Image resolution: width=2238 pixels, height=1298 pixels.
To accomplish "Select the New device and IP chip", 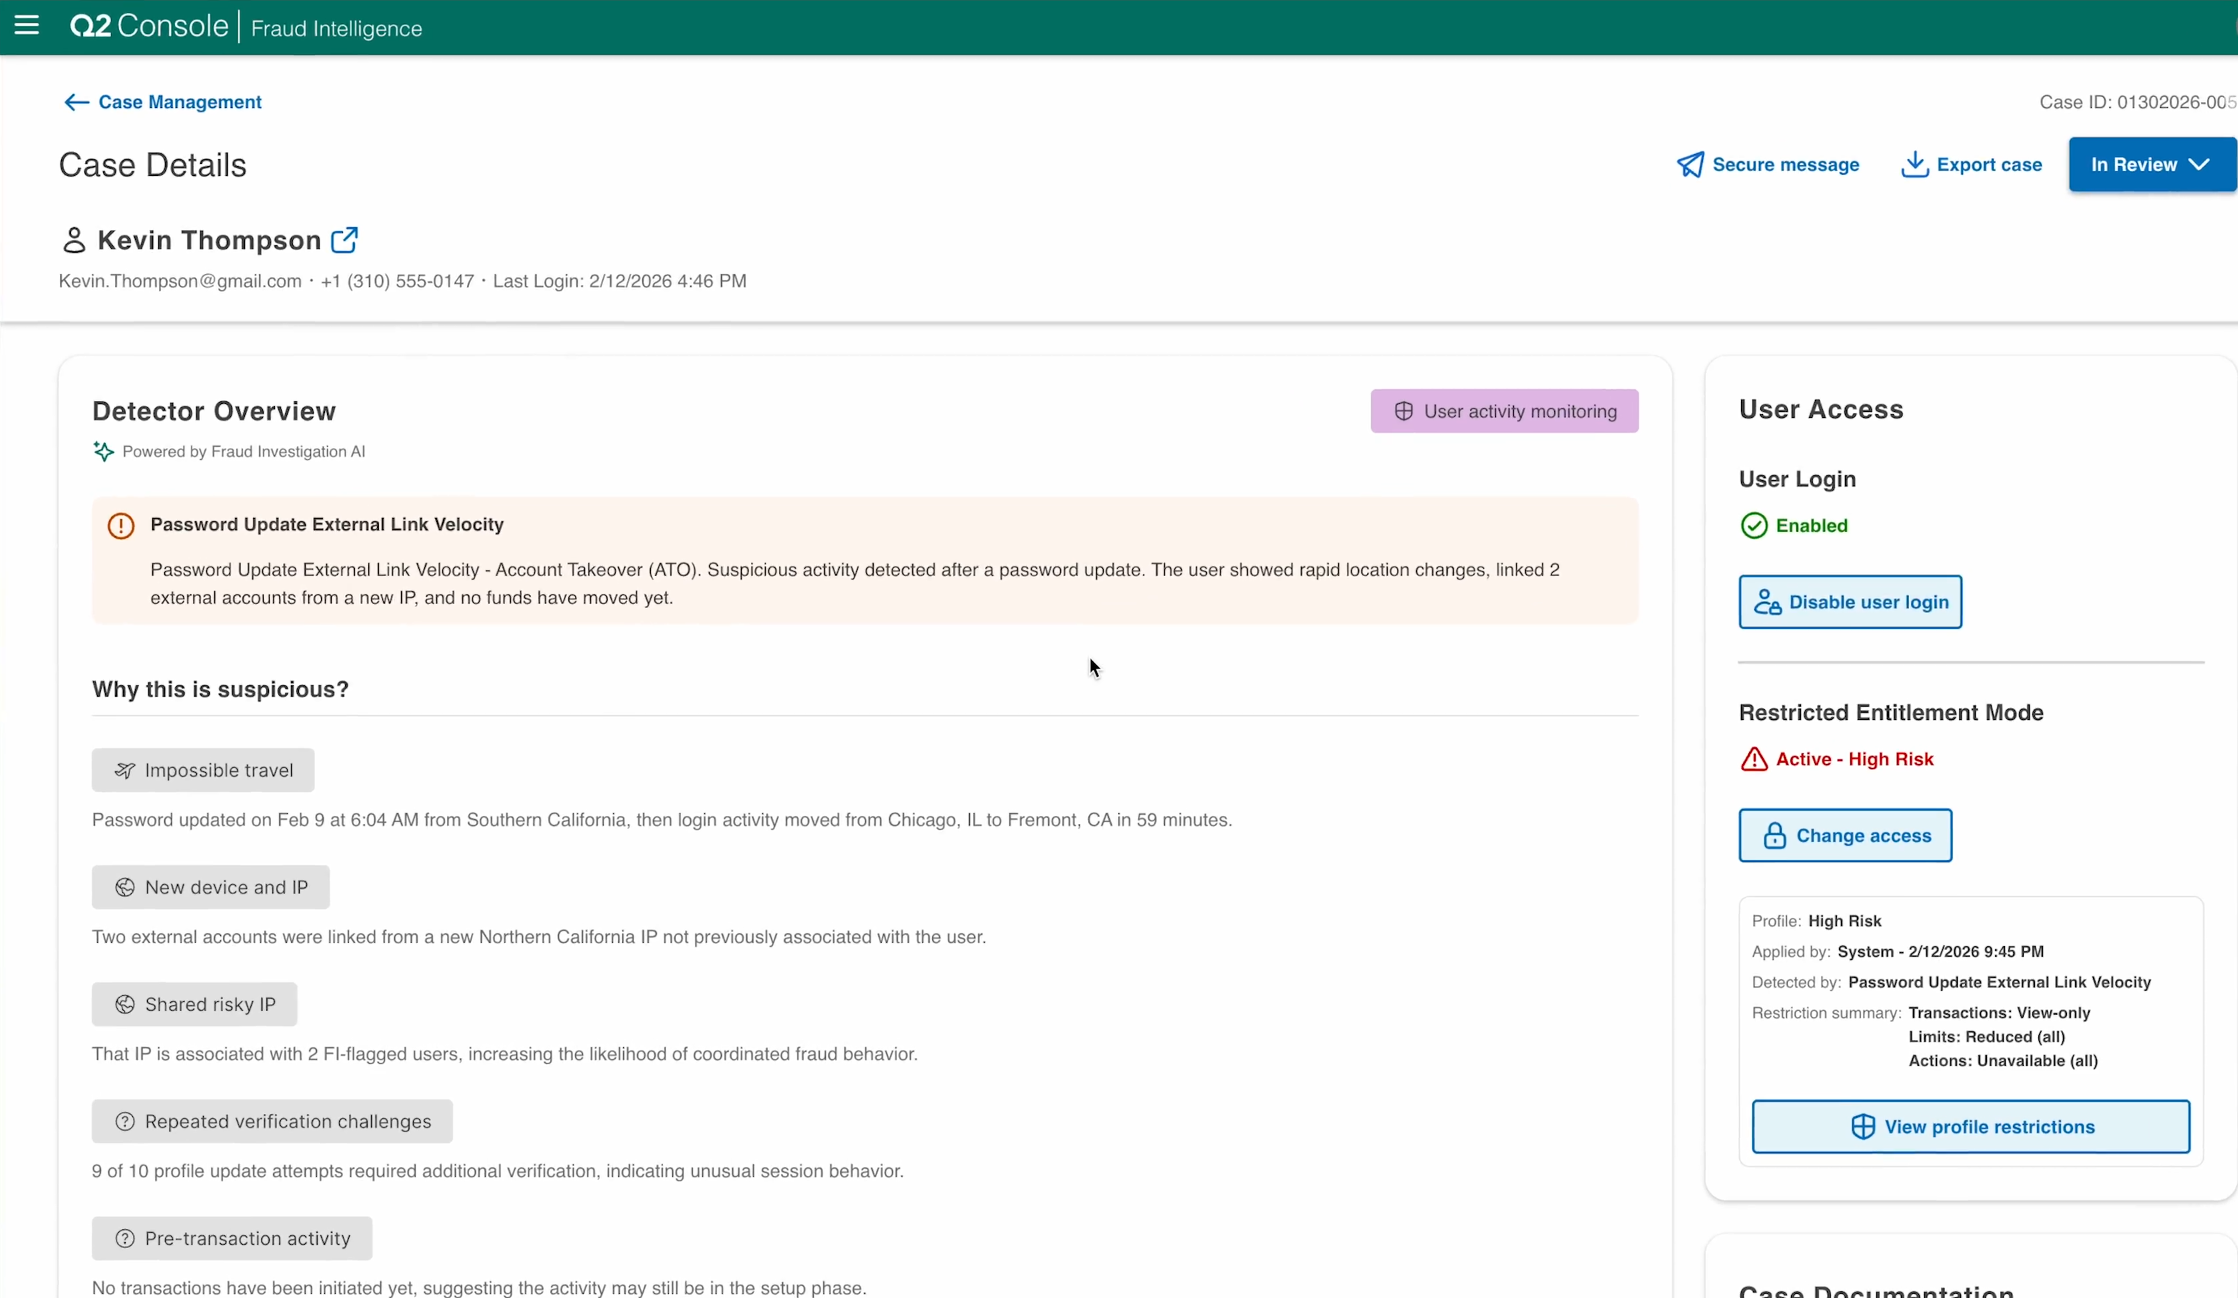I will [211, 887].
